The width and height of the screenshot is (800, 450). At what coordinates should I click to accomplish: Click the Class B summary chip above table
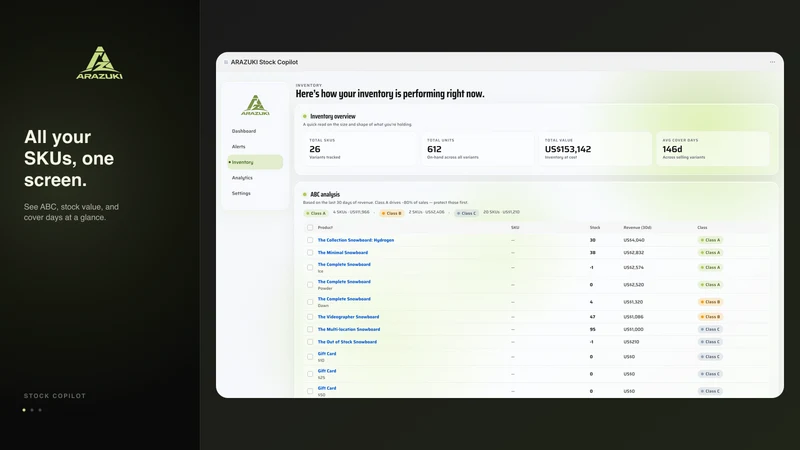coord(391,213)
